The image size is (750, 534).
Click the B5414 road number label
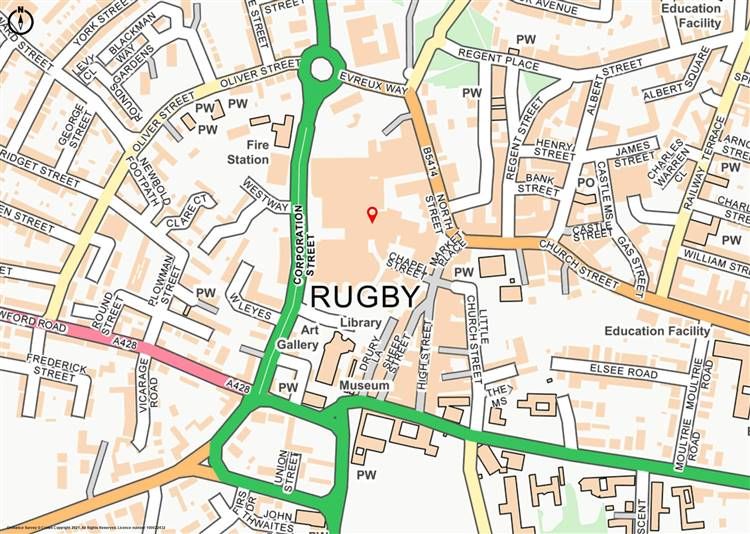430,163
